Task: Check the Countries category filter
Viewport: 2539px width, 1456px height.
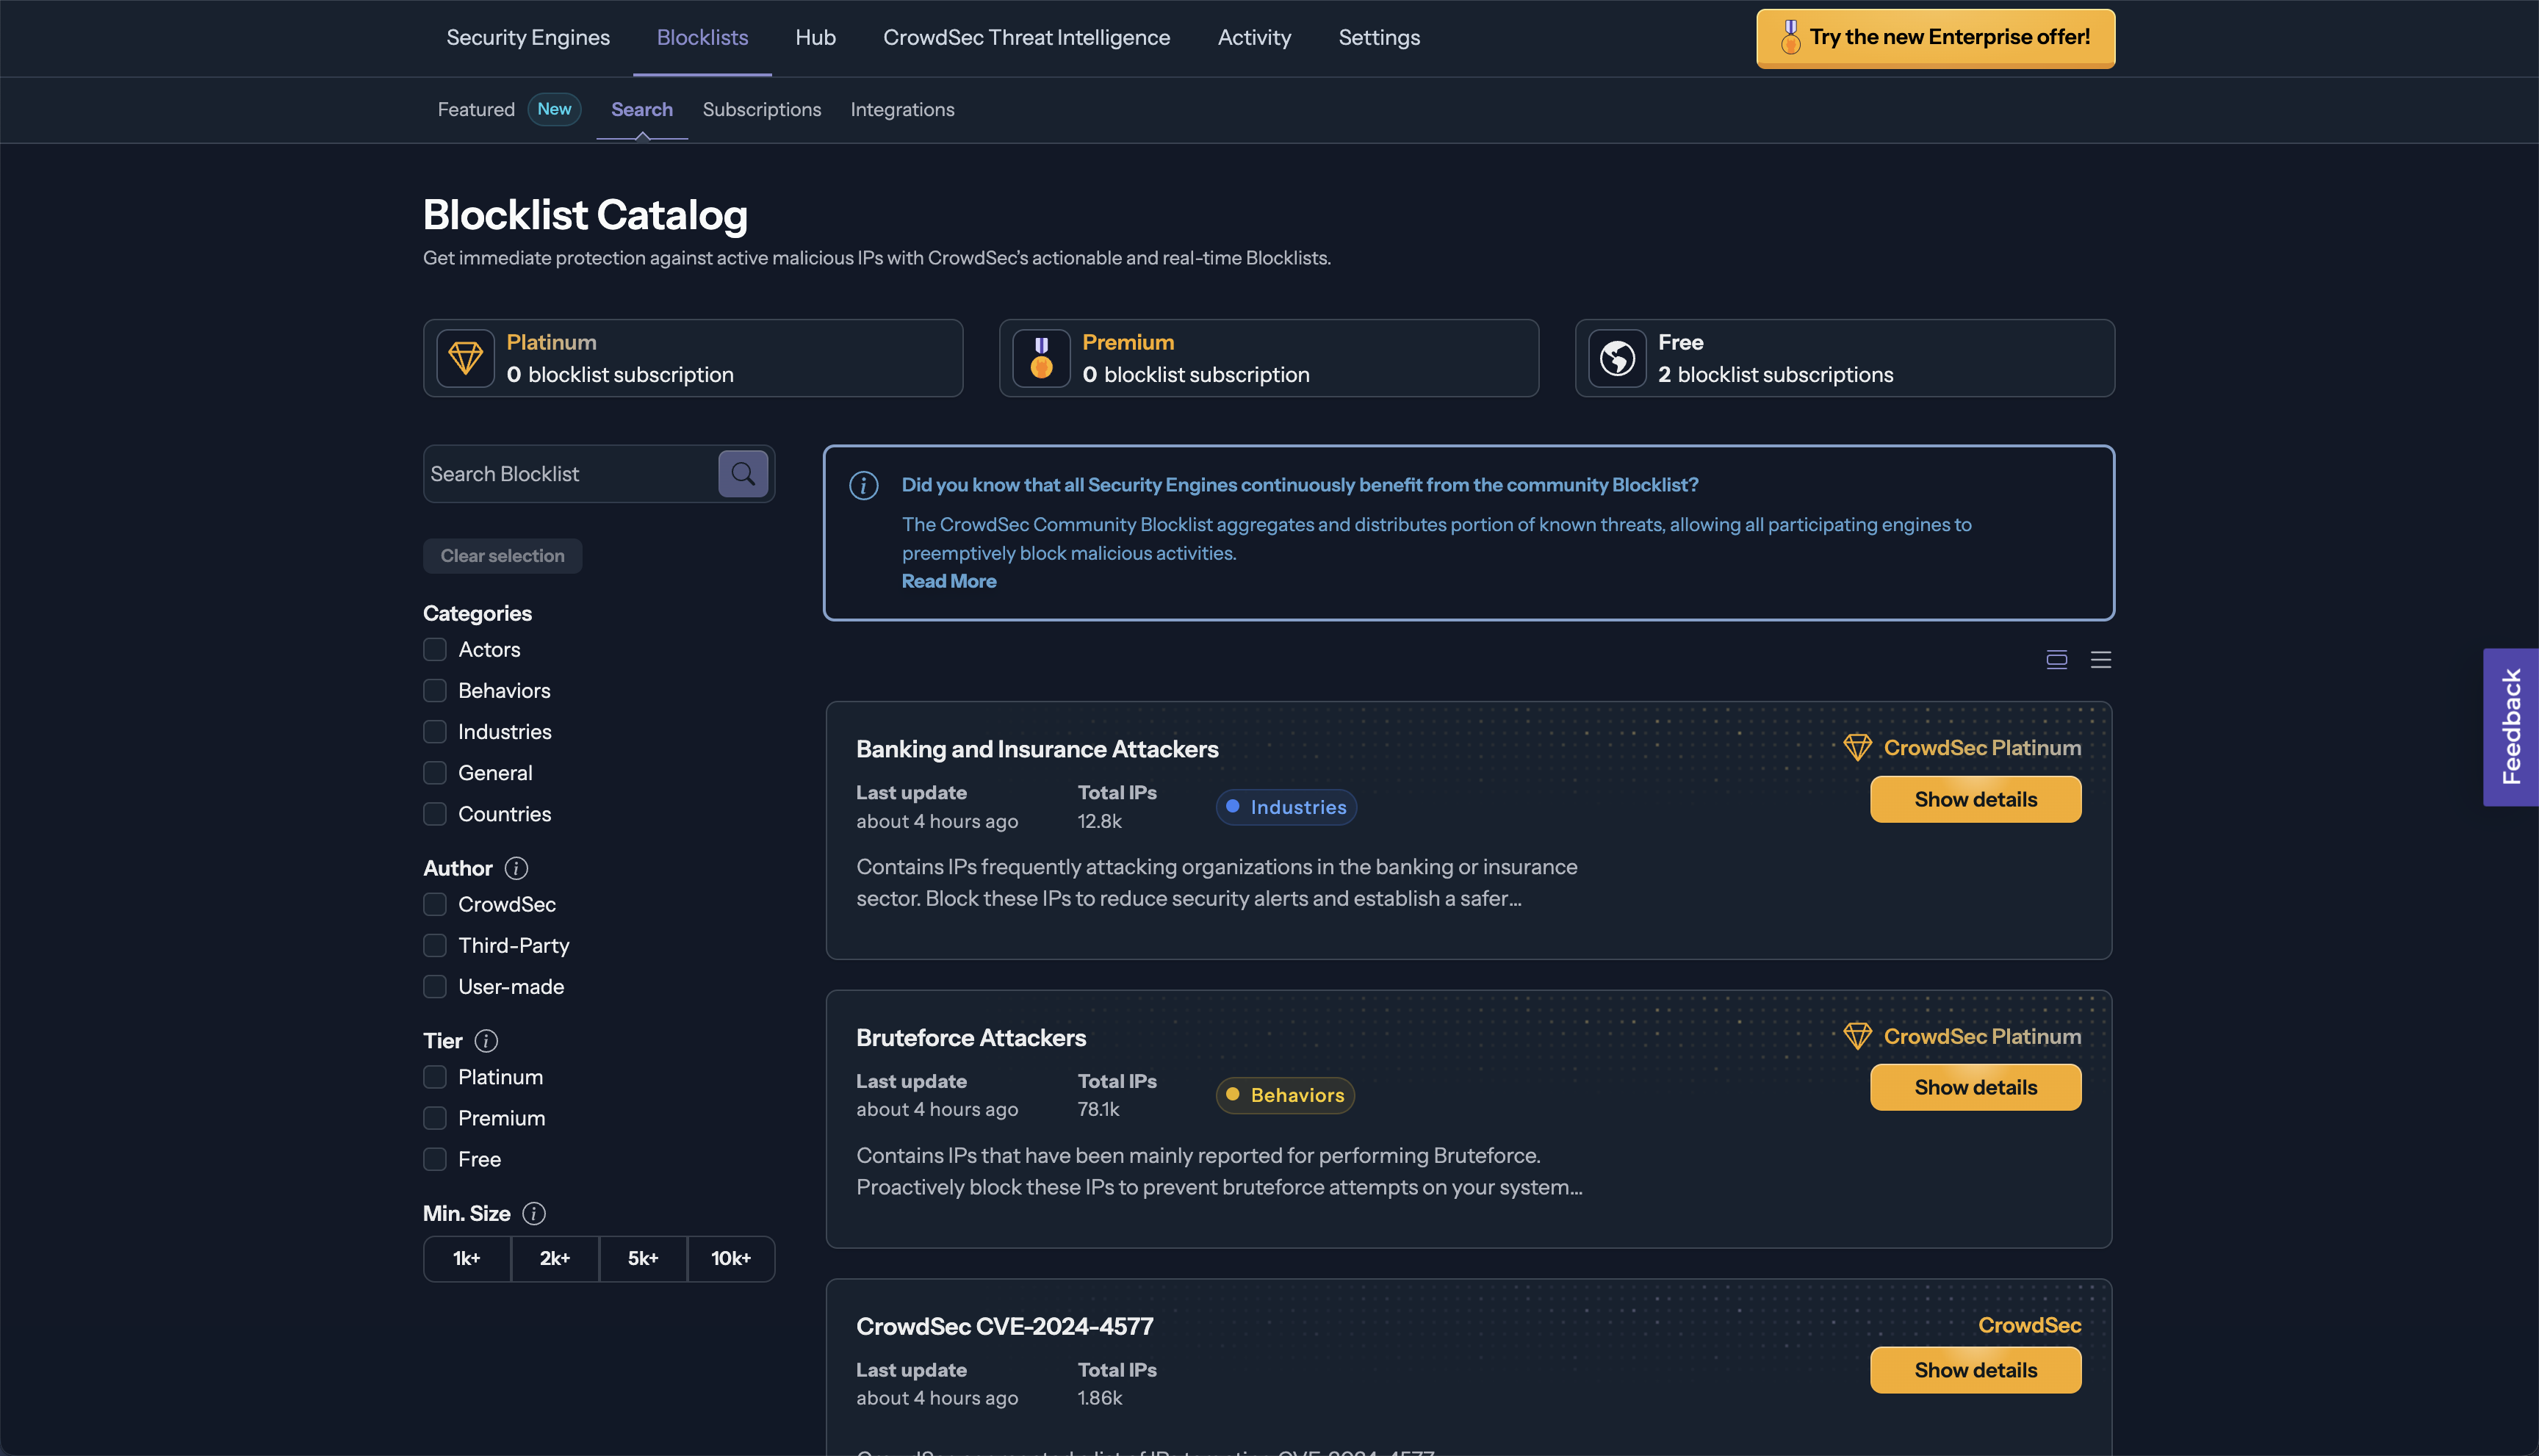Action: tap(435, 814)
